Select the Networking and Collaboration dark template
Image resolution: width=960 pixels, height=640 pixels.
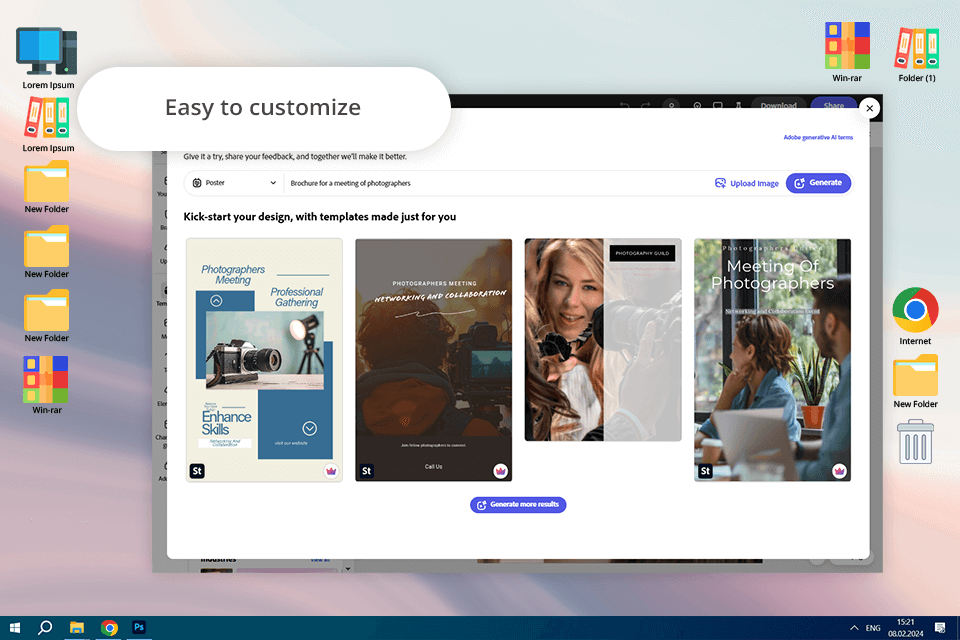[x=433, y=360]
